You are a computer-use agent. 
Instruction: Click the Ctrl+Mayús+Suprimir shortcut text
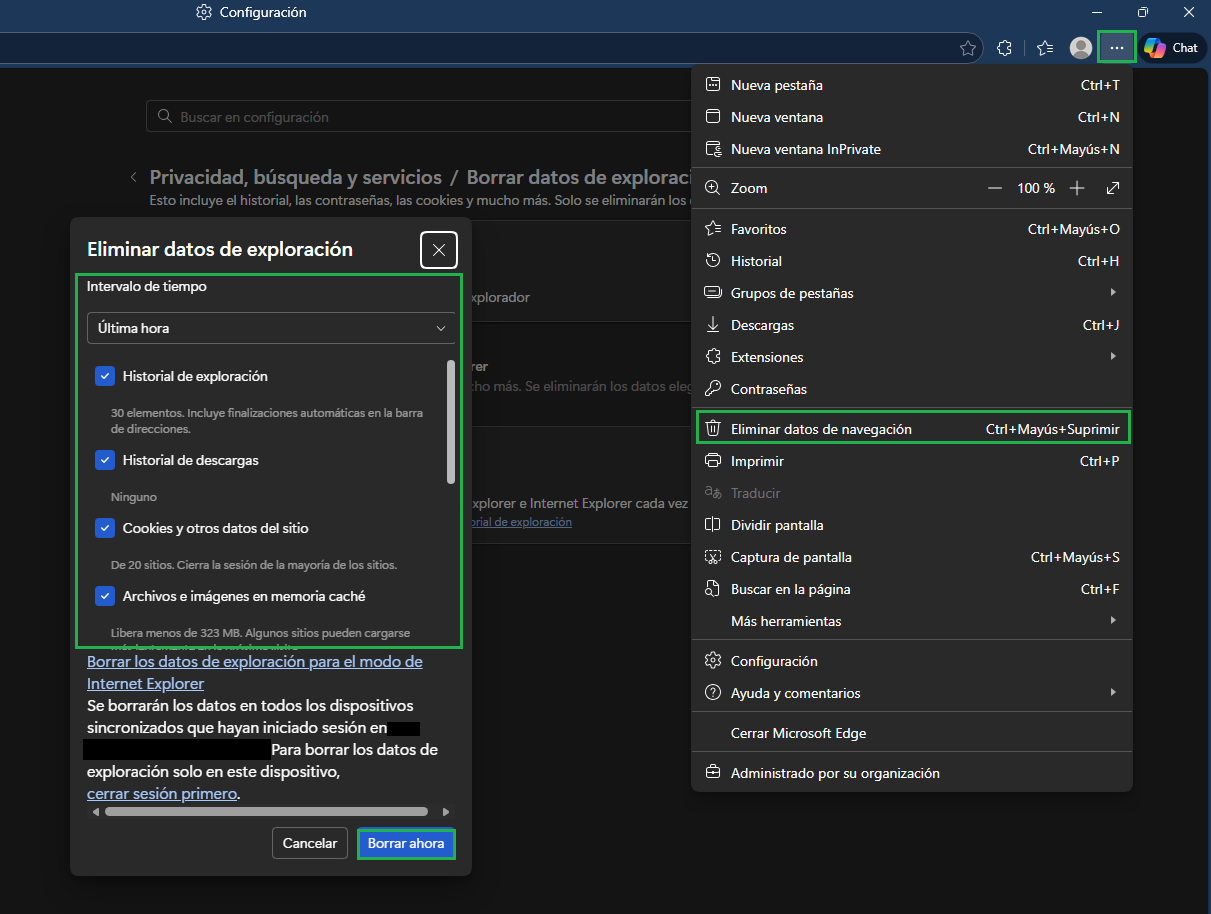click(1053, 428)
